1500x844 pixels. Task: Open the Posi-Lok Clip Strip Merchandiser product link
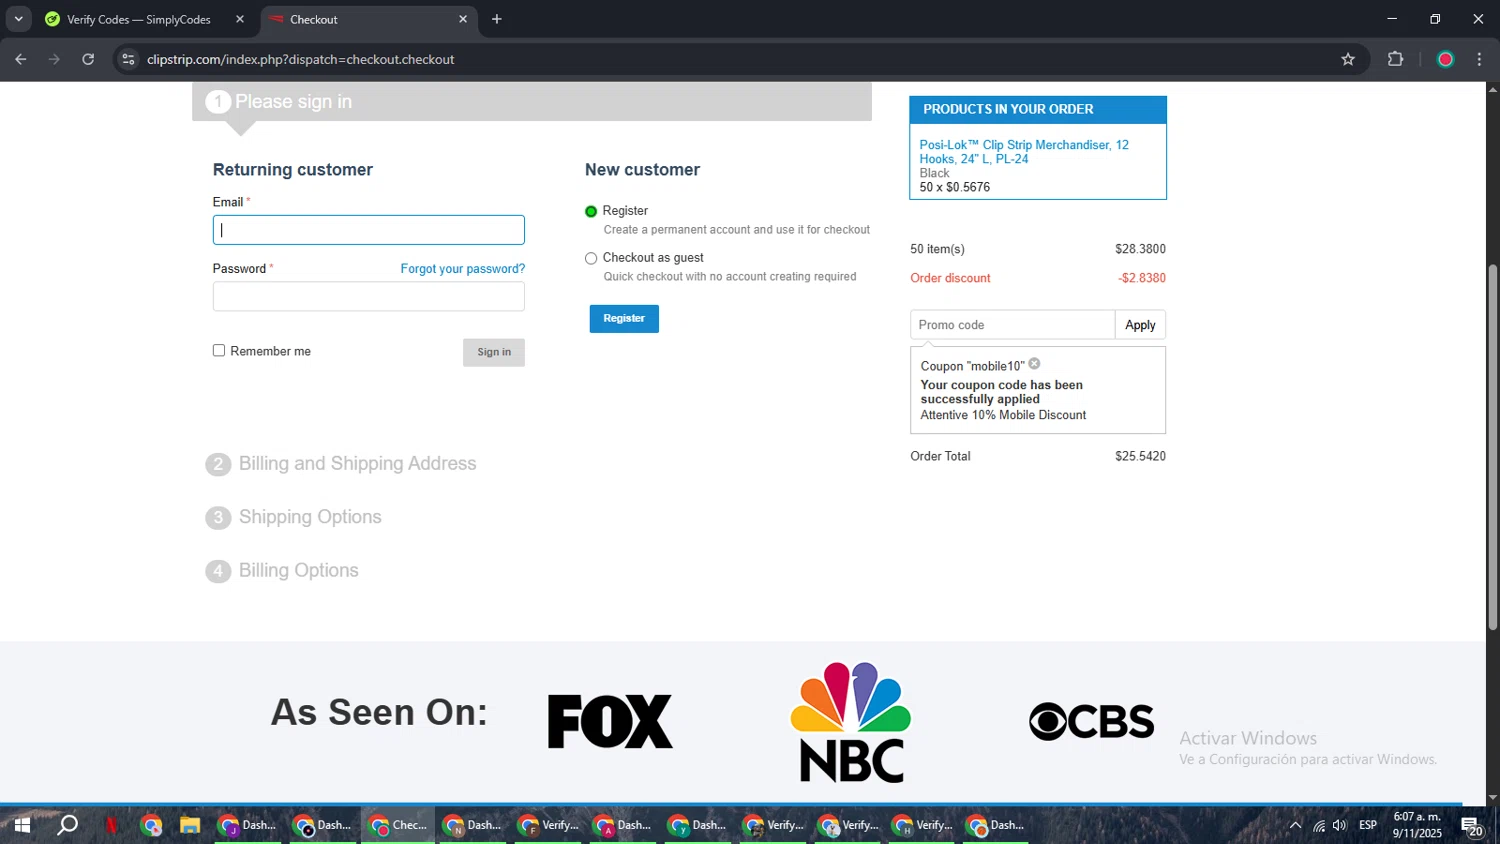coord(1024,152)
